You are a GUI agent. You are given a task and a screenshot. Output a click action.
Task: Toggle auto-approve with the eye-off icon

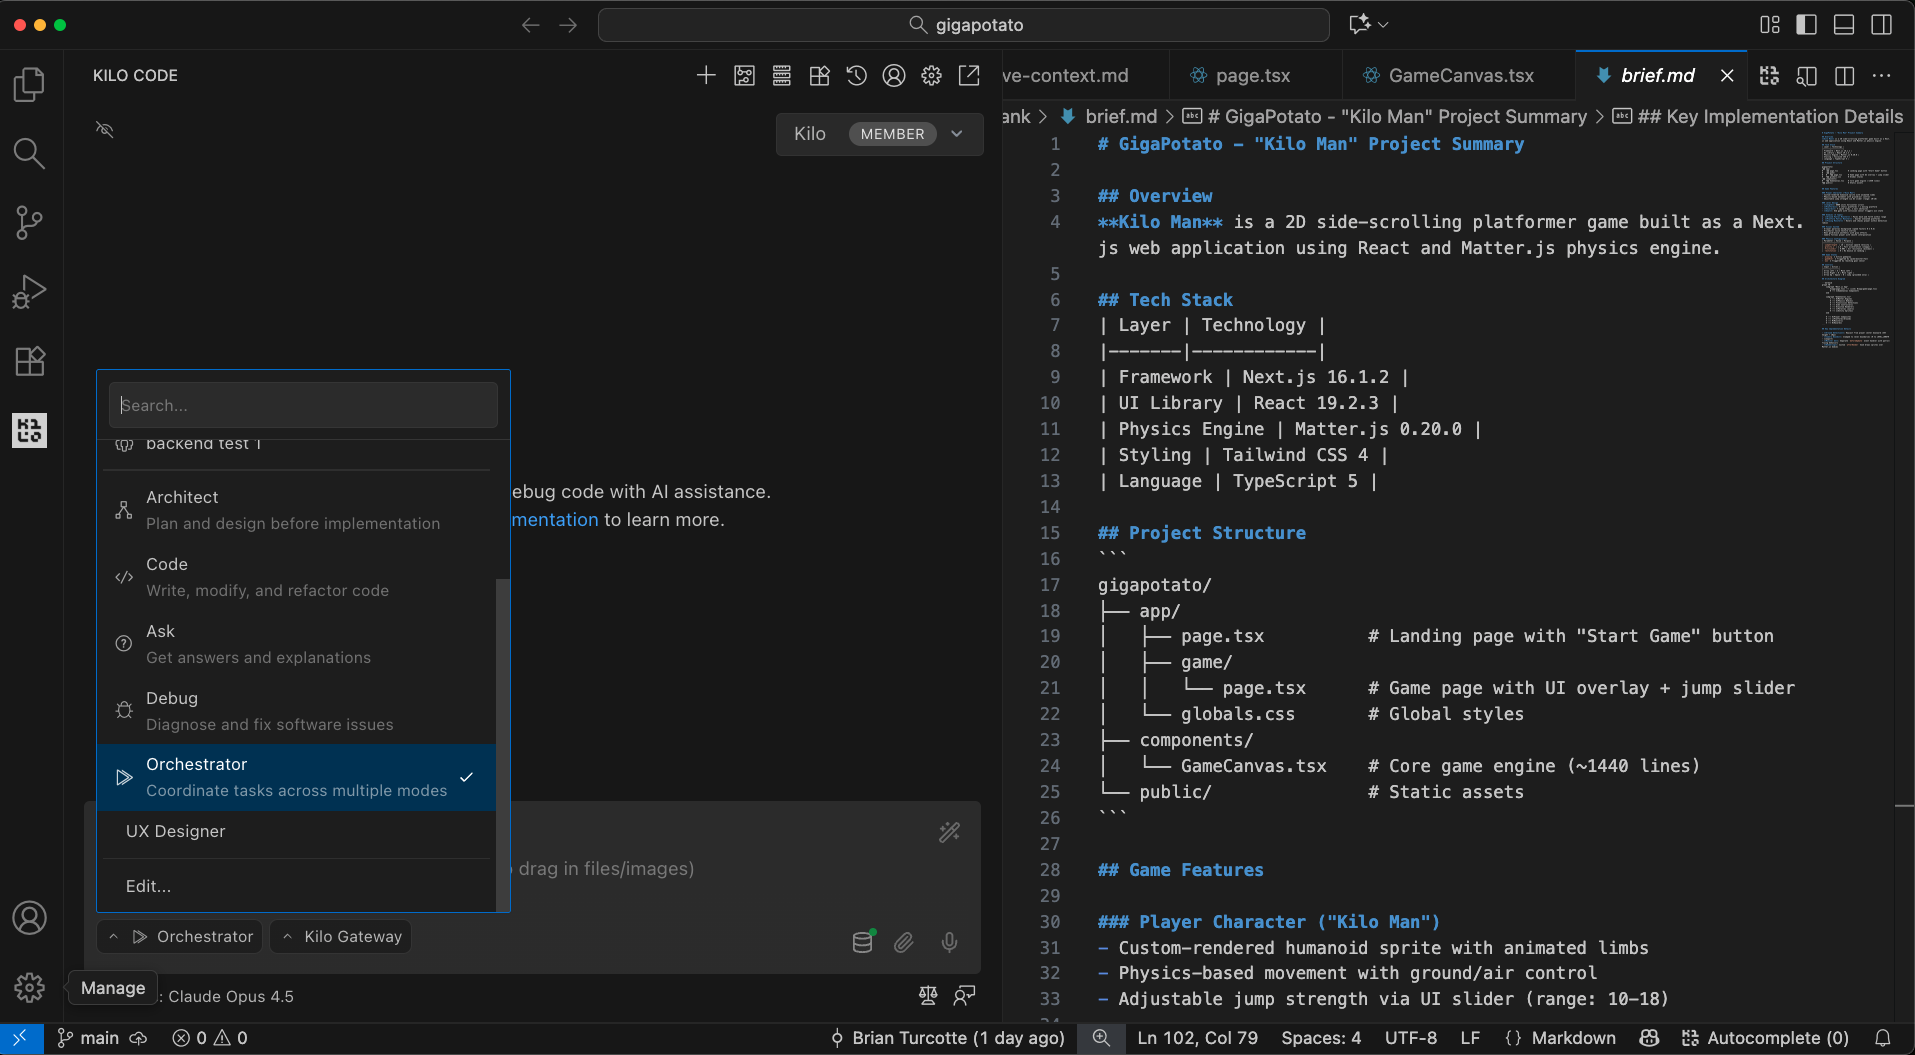(x=103, y=130)
